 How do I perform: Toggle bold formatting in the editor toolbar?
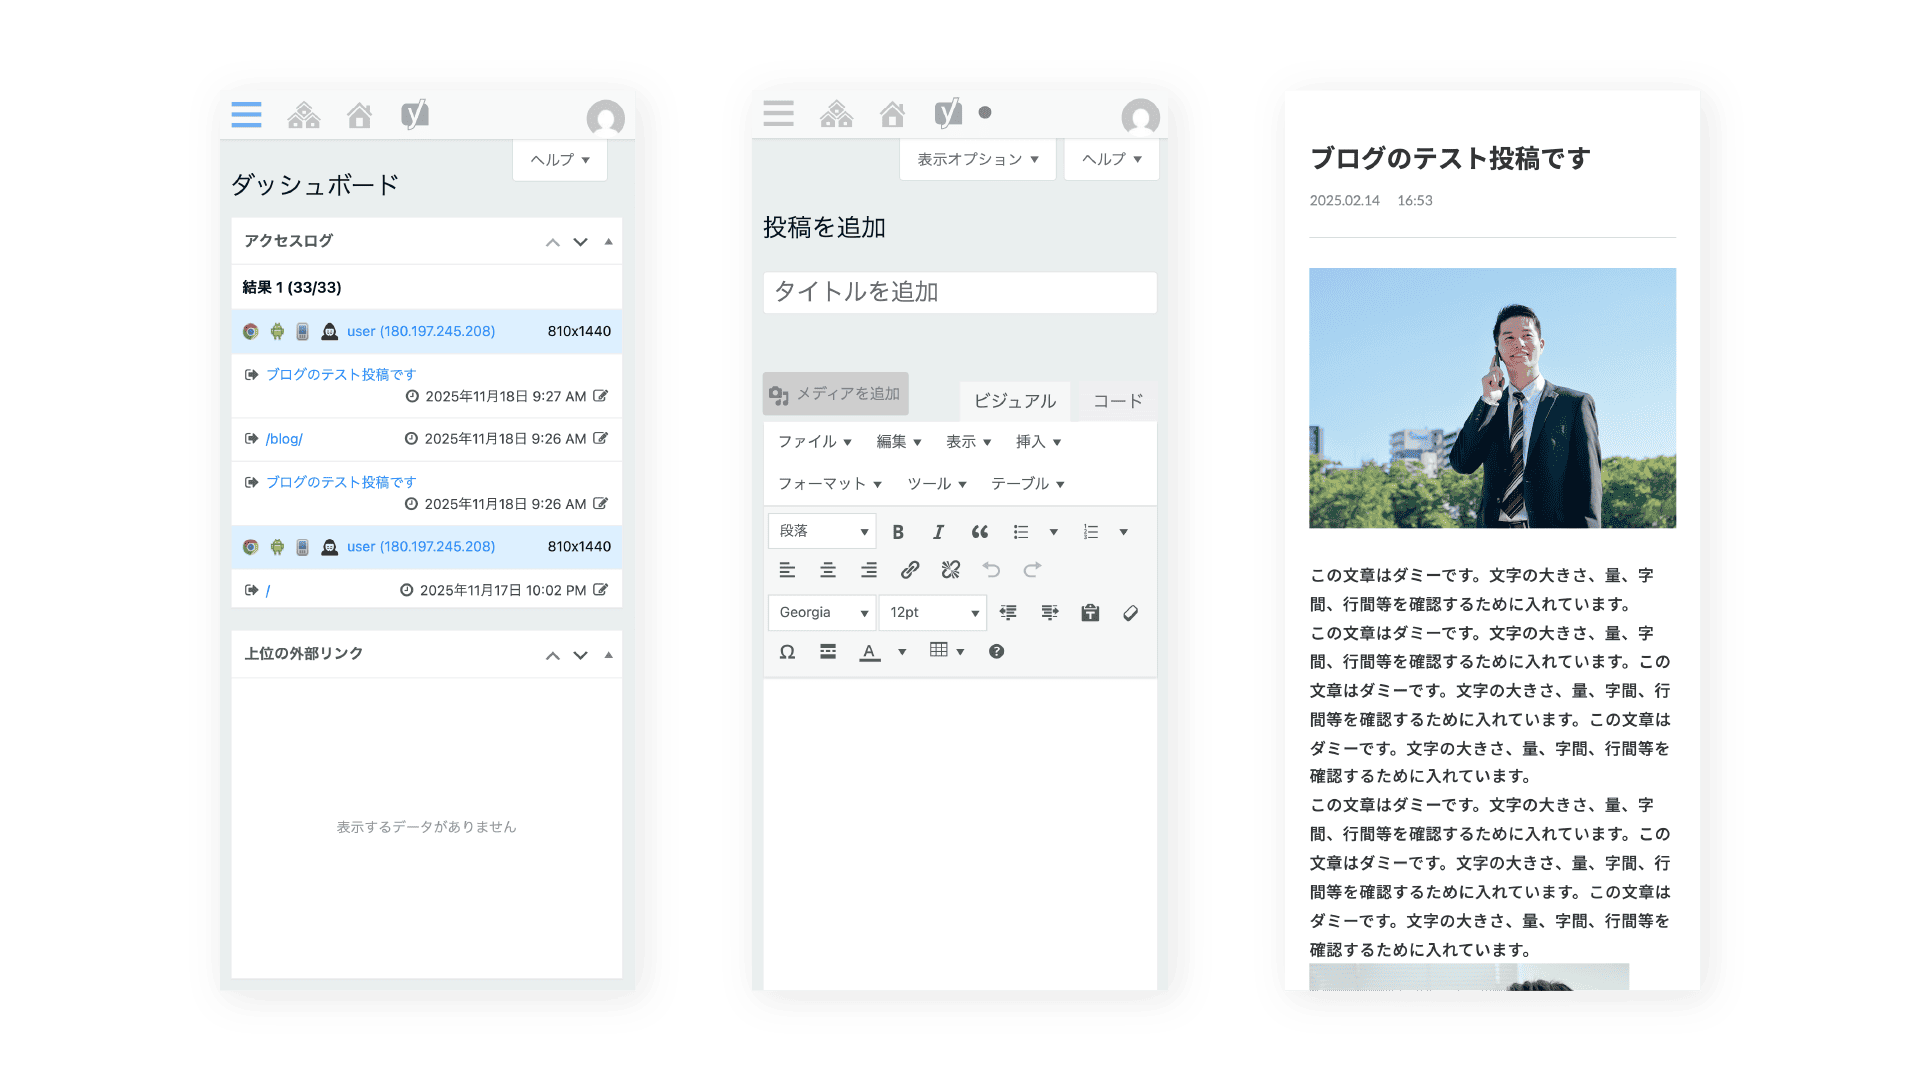pos(898,532)
